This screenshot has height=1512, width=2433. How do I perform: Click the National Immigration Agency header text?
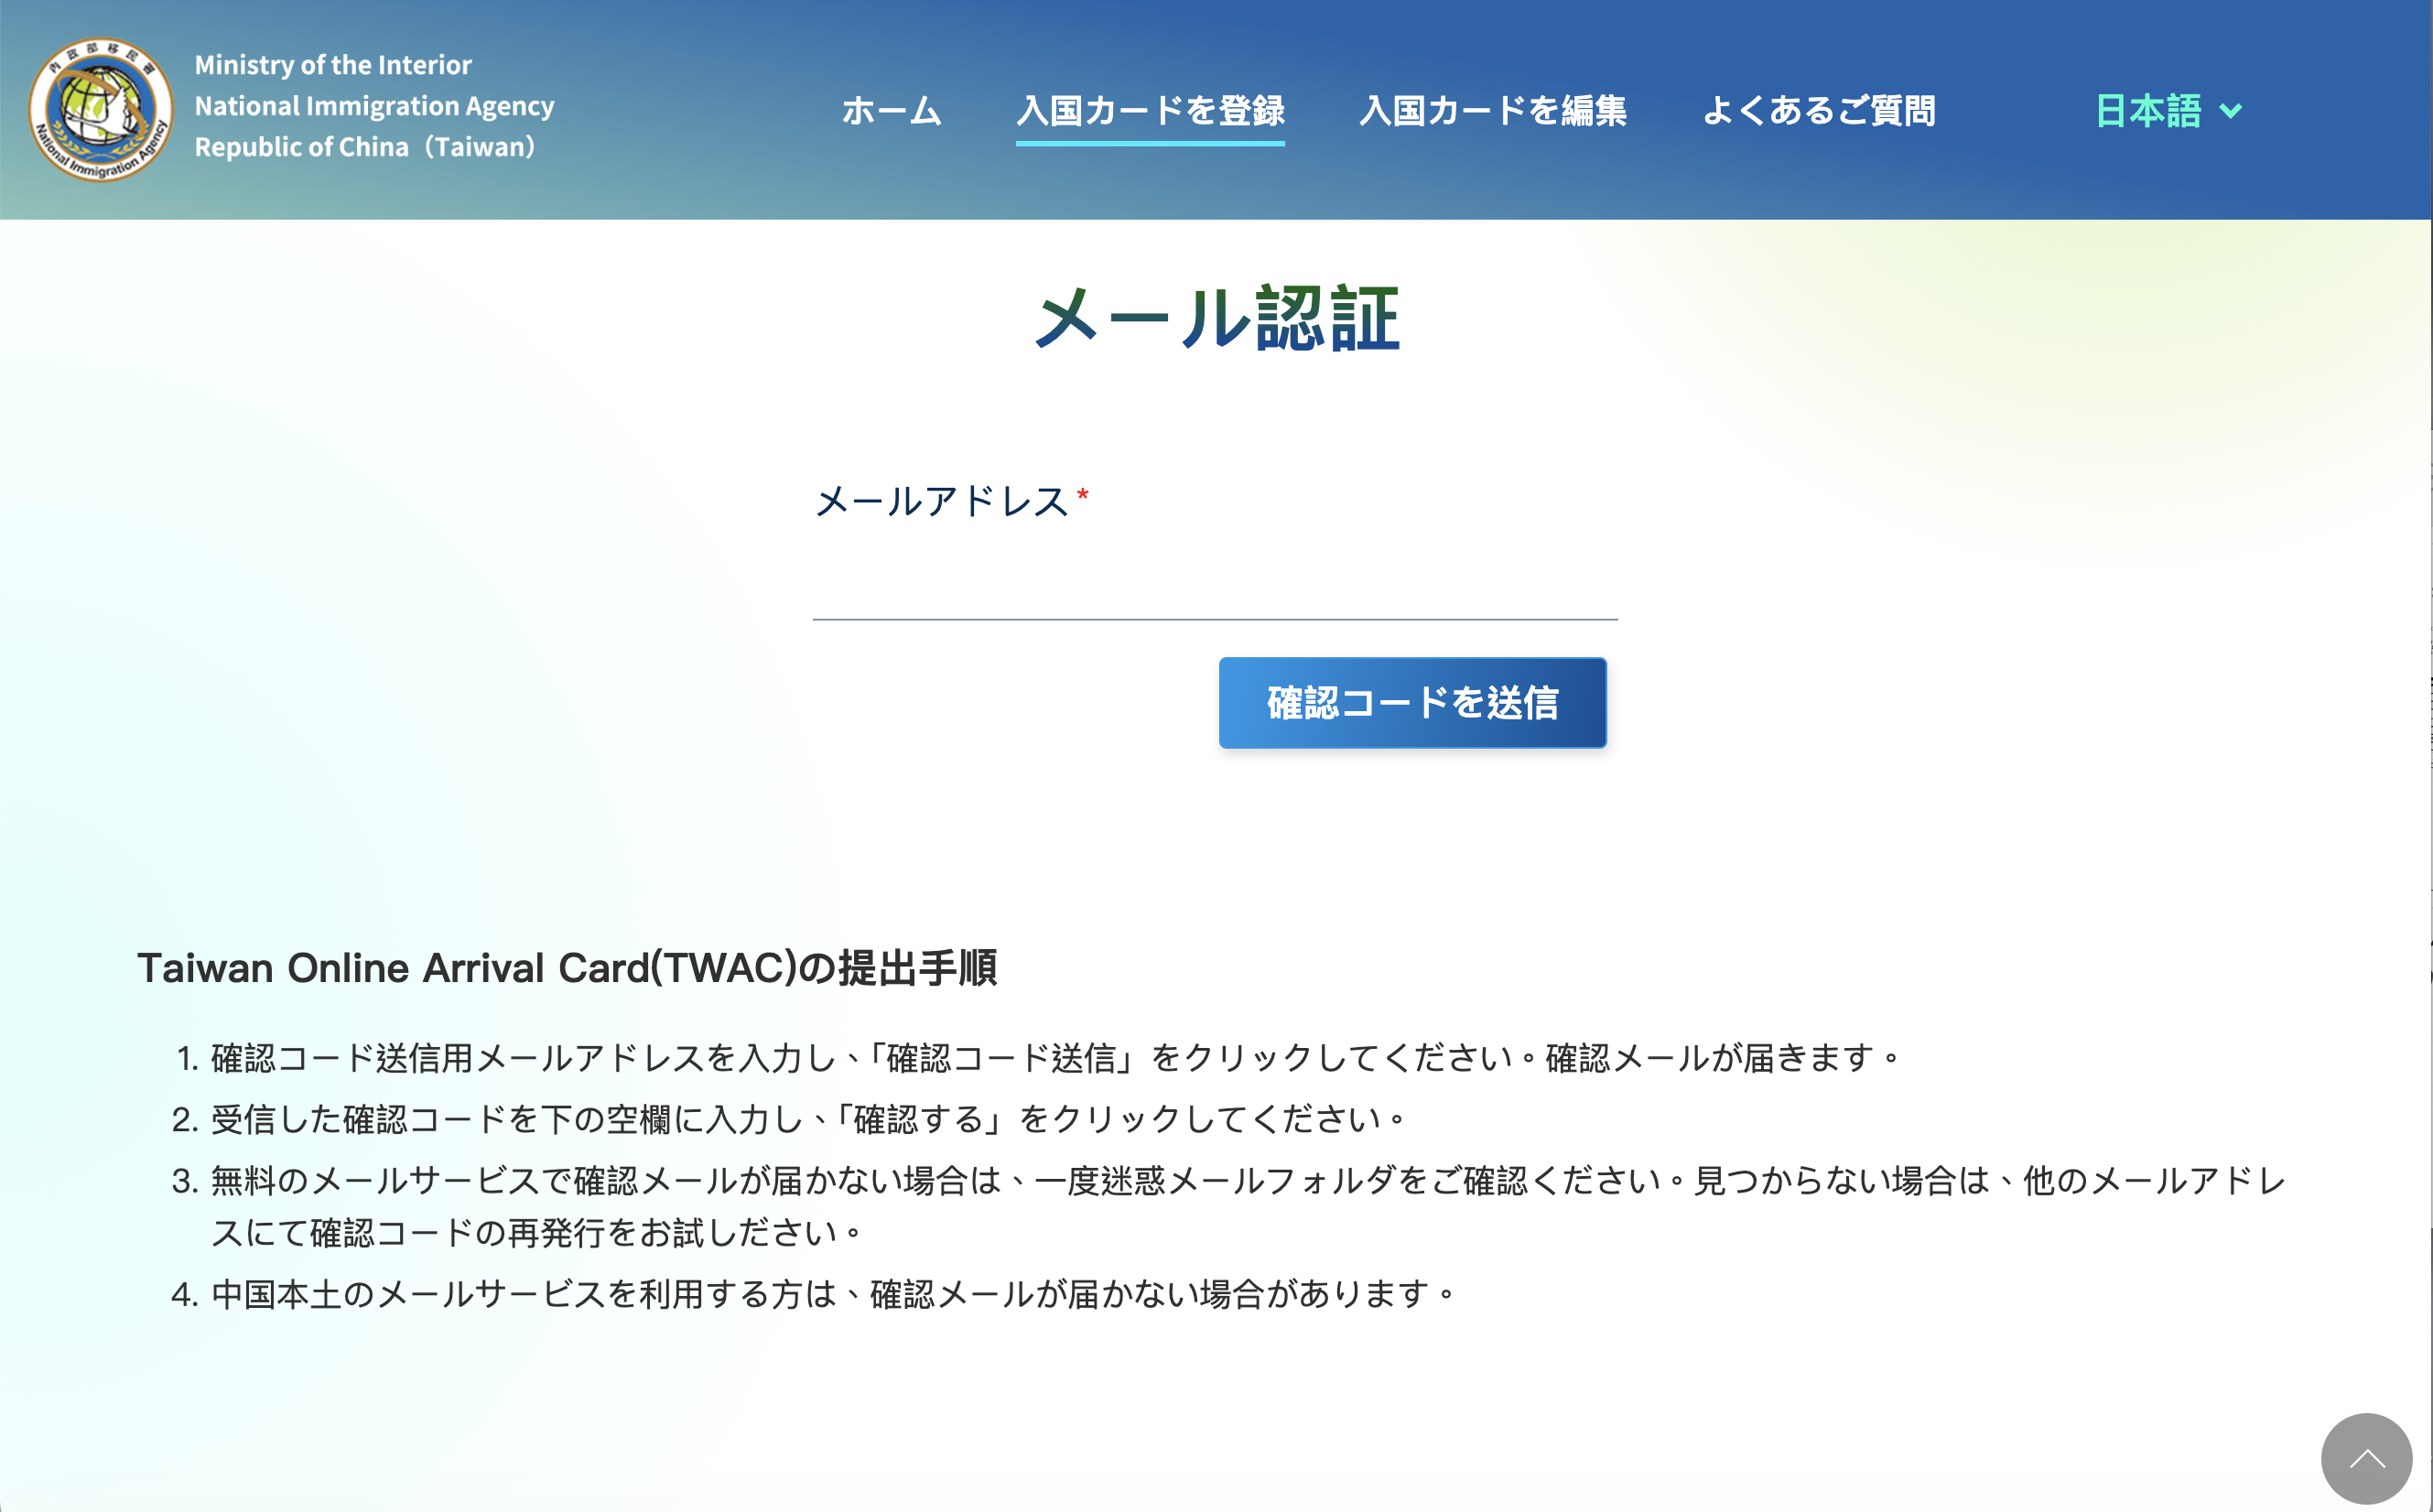point(374,106)
